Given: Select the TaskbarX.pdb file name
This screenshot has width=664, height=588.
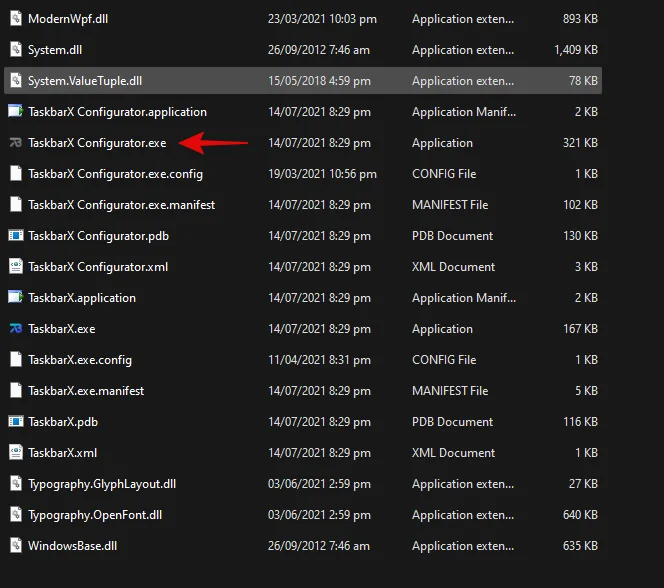Looking at the screenshot, I should [63, 422].
